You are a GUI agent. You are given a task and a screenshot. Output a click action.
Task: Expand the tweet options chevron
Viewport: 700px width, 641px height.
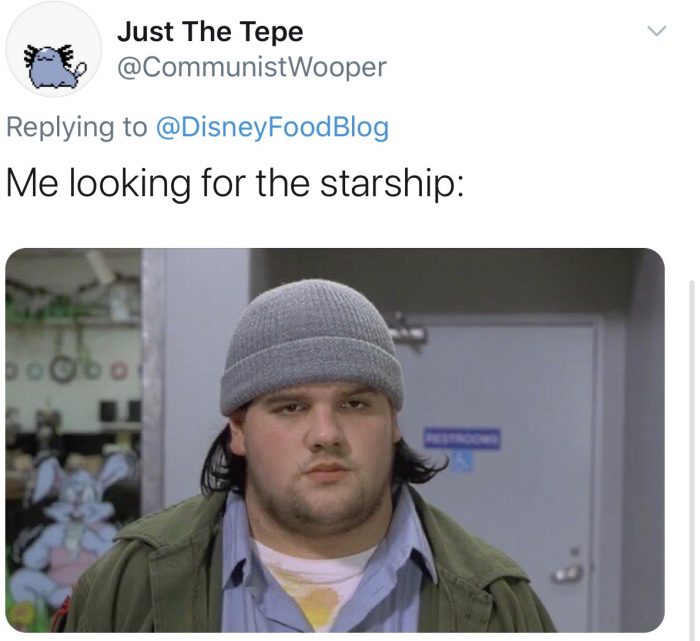click(657, 31)
